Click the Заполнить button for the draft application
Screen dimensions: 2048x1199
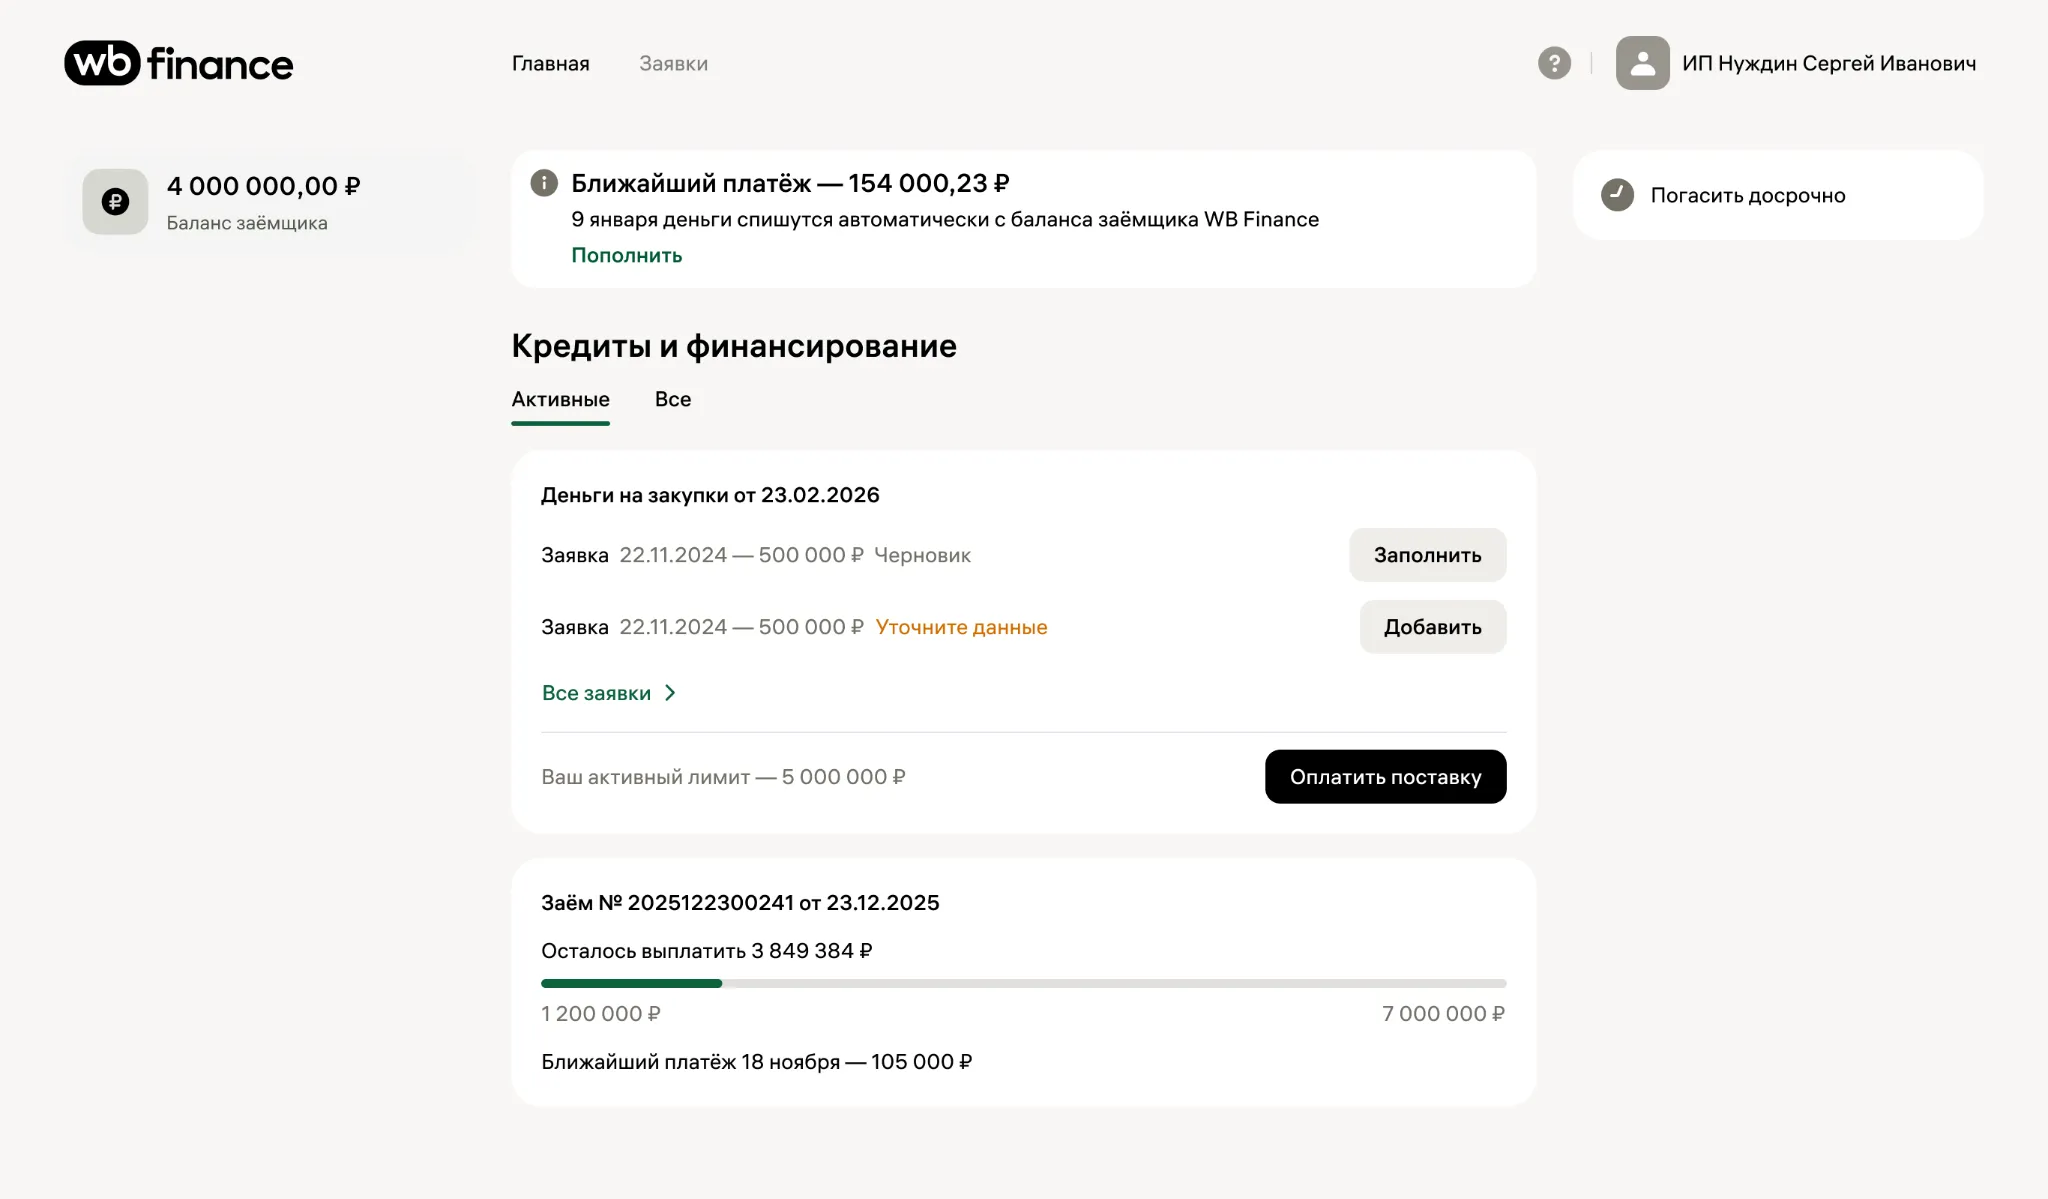(x=1427, y=555)
